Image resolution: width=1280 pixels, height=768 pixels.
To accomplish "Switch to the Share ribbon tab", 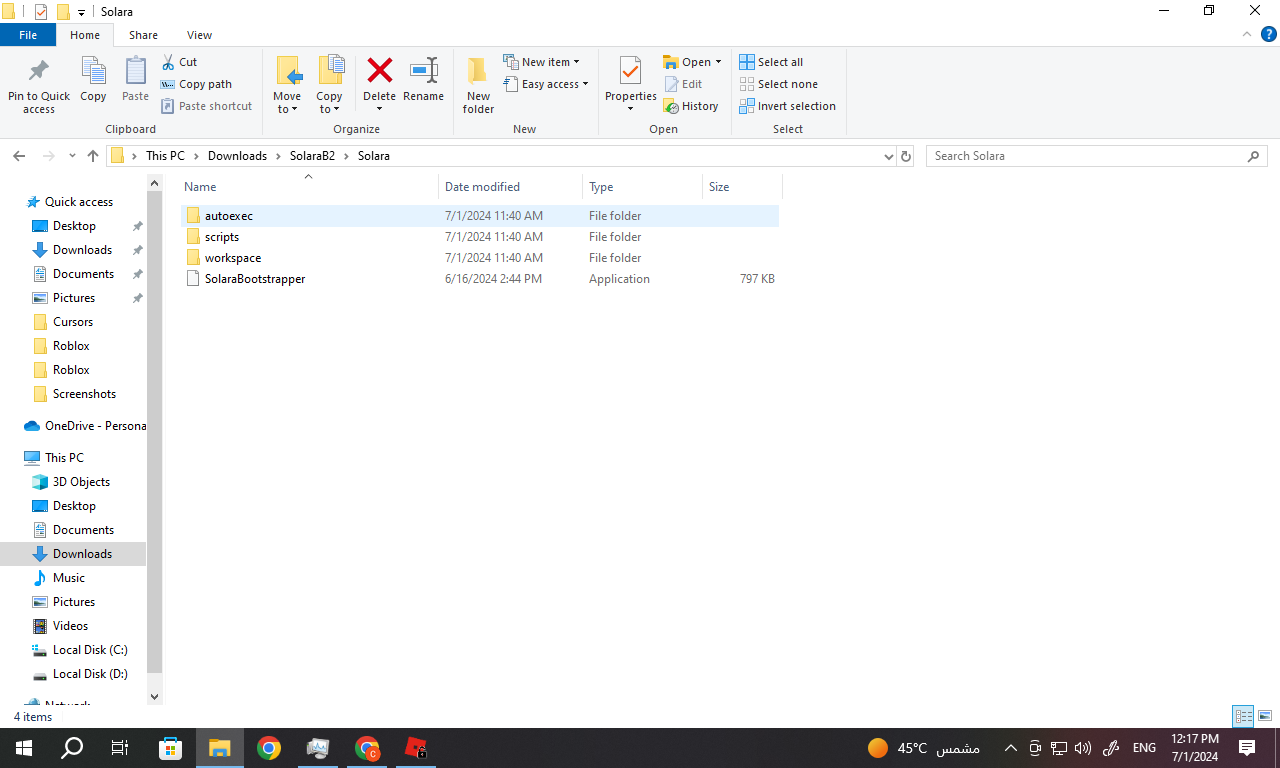I will [143, 35].
